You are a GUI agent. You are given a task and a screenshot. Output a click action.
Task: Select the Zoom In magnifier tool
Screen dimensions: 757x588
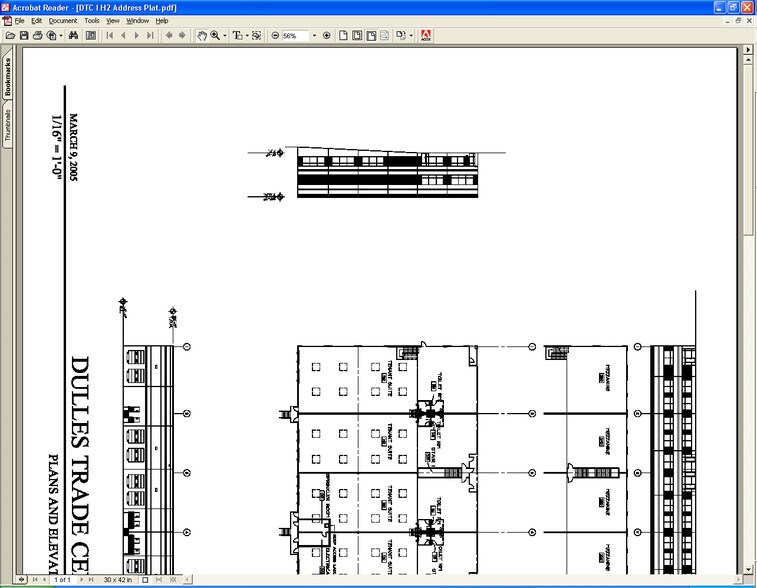click(214, 35)
